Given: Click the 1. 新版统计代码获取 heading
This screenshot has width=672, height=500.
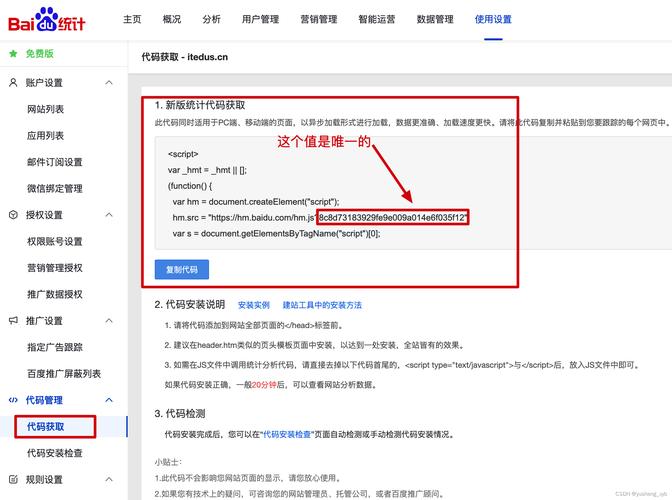Looking at the screenshot, I should tap(200, 105).
